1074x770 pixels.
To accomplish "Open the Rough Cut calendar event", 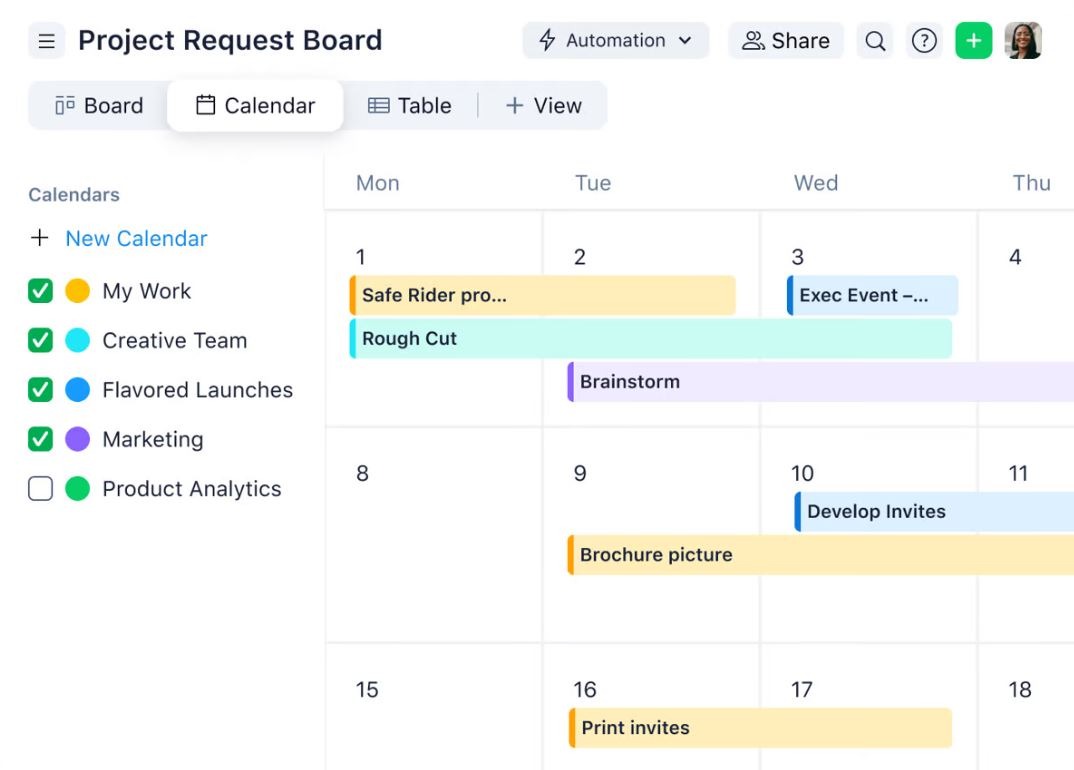I will 650,339.
